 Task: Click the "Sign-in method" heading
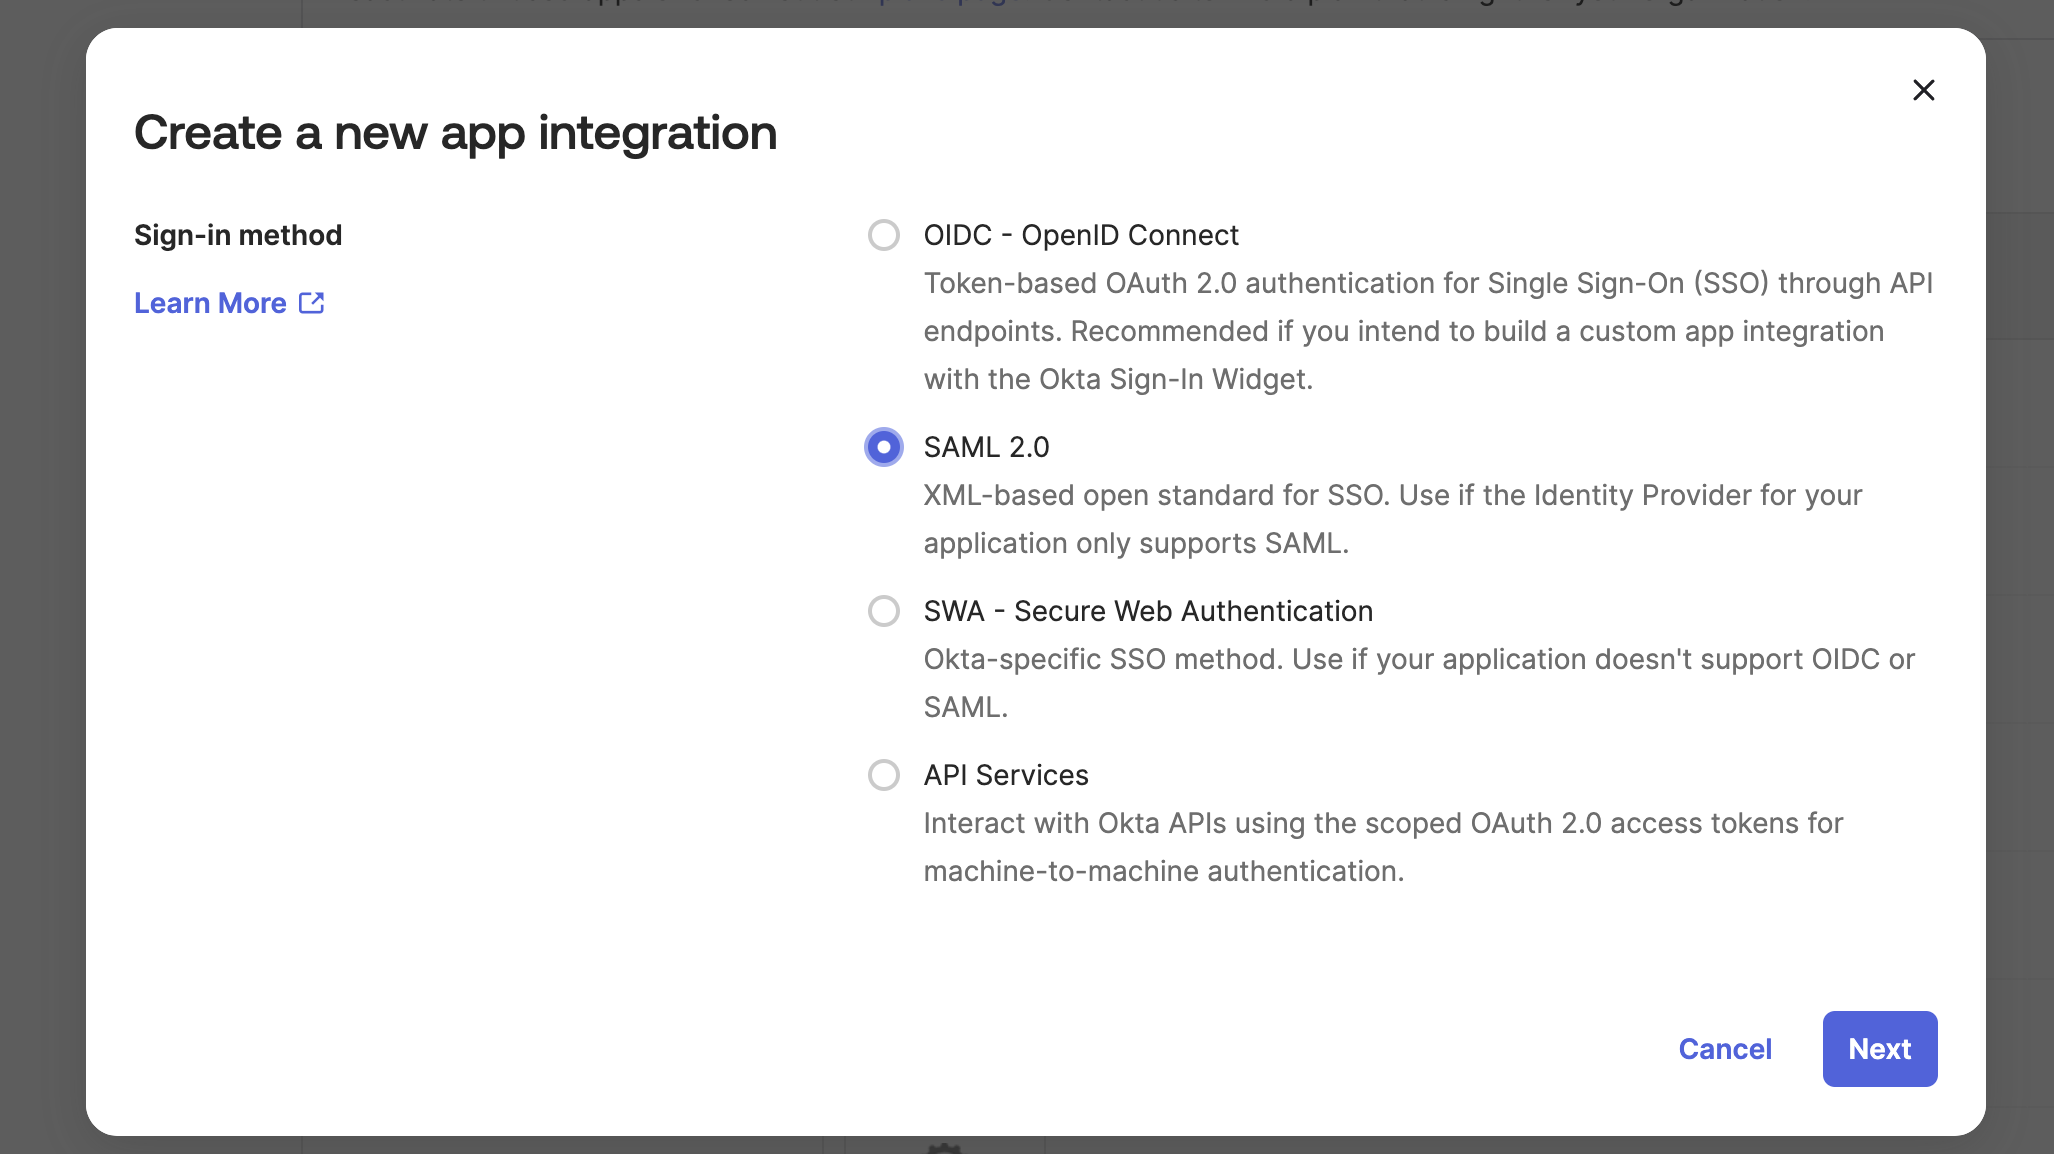[238, 235]
